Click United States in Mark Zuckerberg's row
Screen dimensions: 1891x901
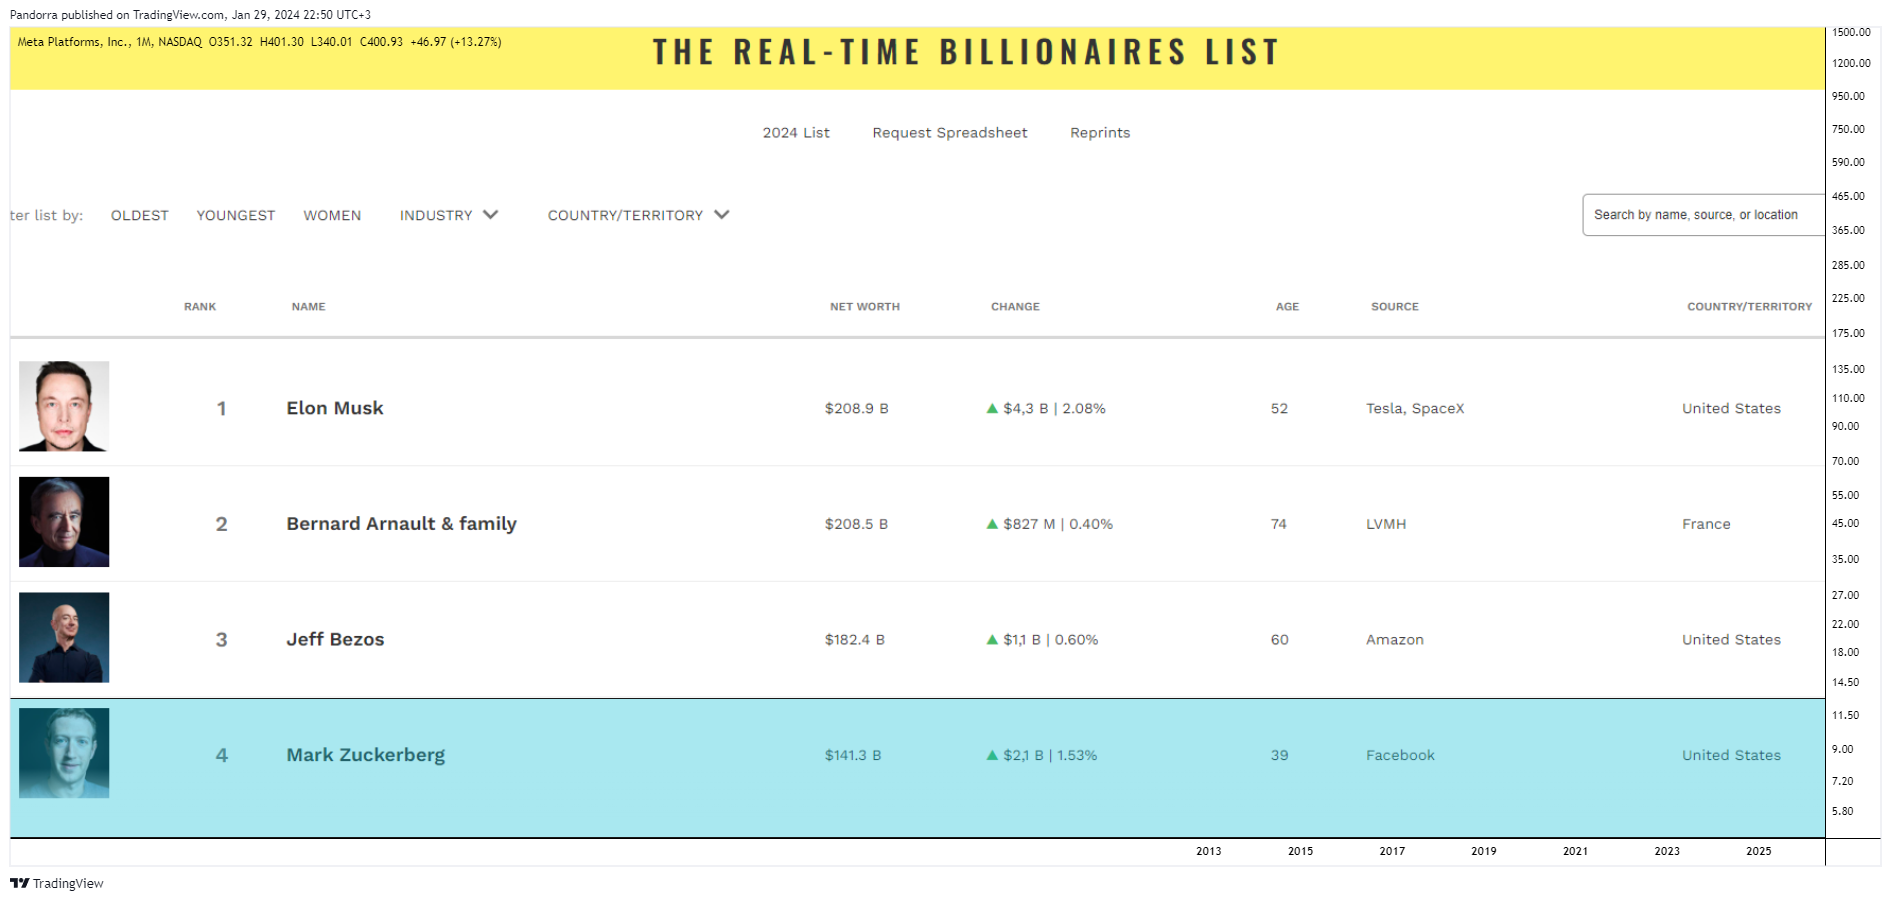click(1731, 755)
